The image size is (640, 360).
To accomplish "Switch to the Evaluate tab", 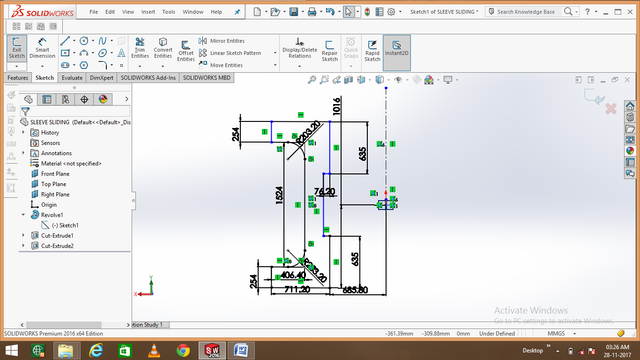I will tap(72, 78).
